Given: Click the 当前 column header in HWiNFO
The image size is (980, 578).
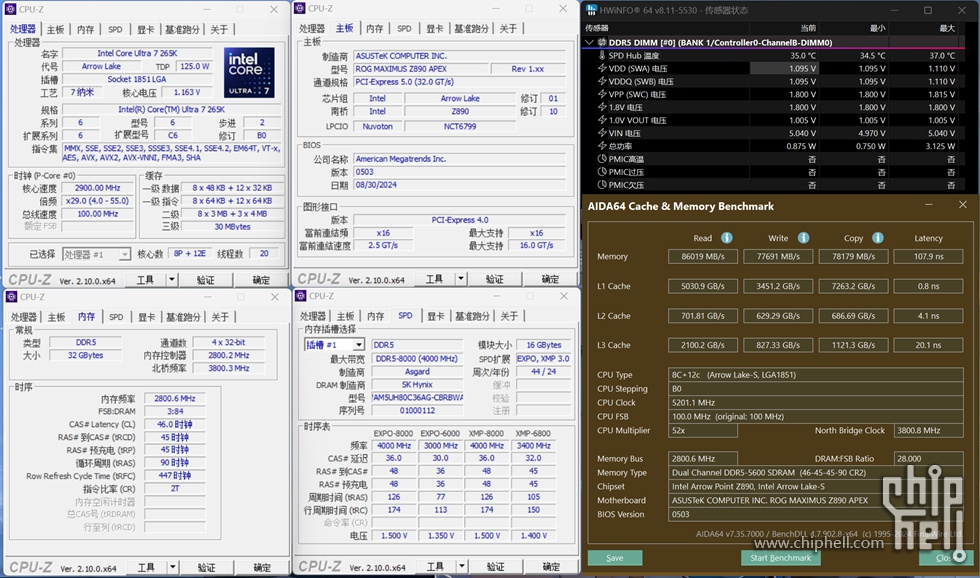Looking at the screenshot, I should 808,28.
